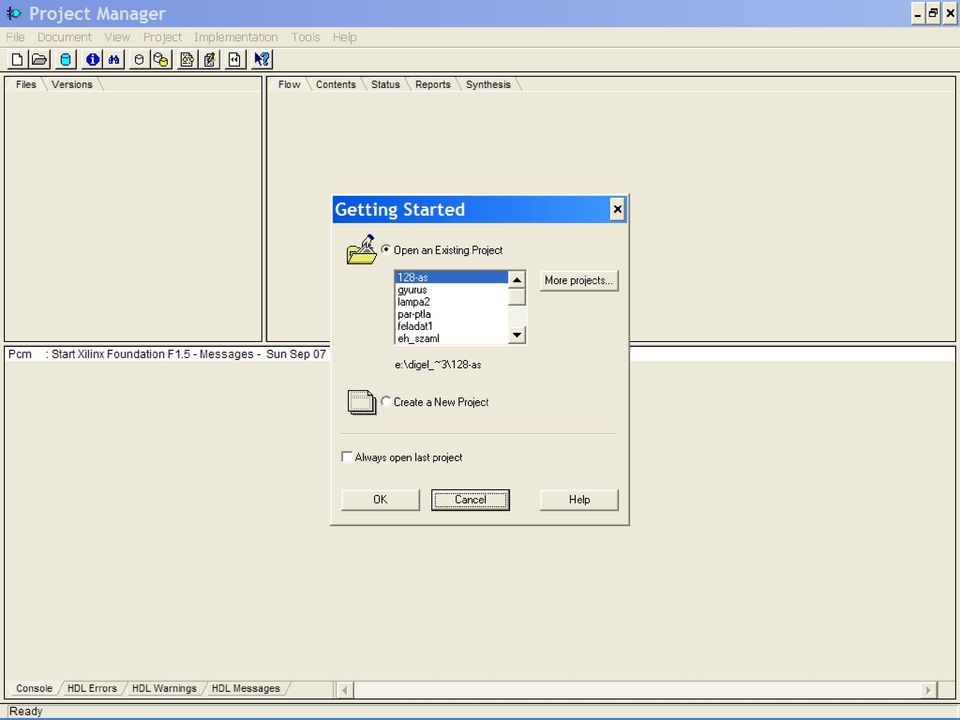Click the OK button
The width and height of the screenshot is (960, 720).
click(x=380, y=500)
